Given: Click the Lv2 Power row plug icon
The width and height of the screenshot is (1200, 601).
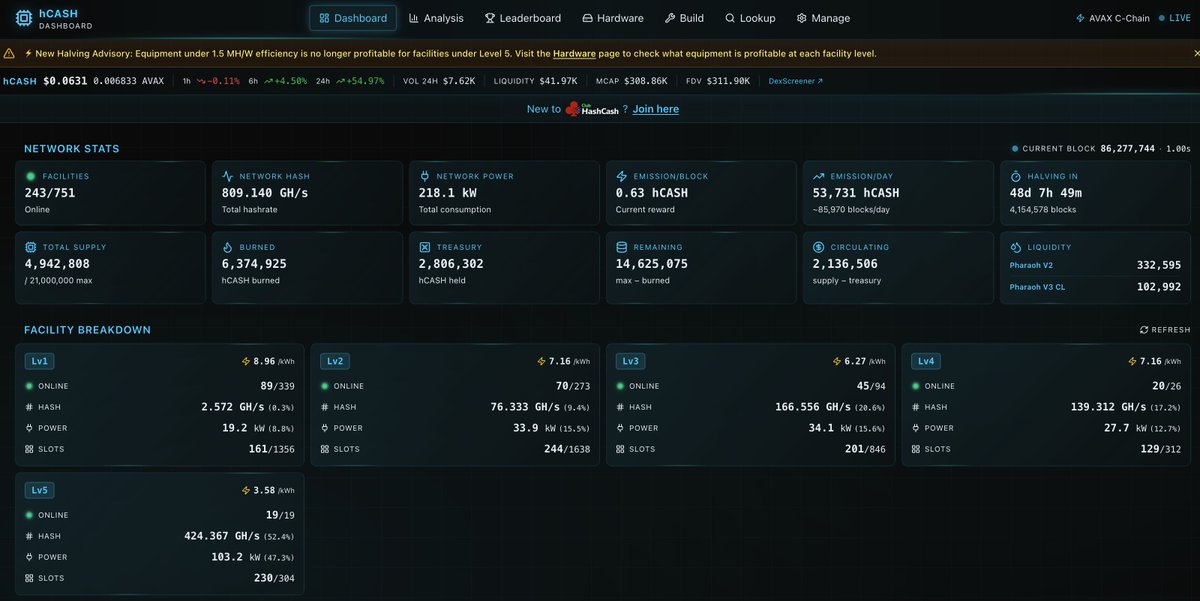Looking at the screenshot, I should [x=324, y=428].
